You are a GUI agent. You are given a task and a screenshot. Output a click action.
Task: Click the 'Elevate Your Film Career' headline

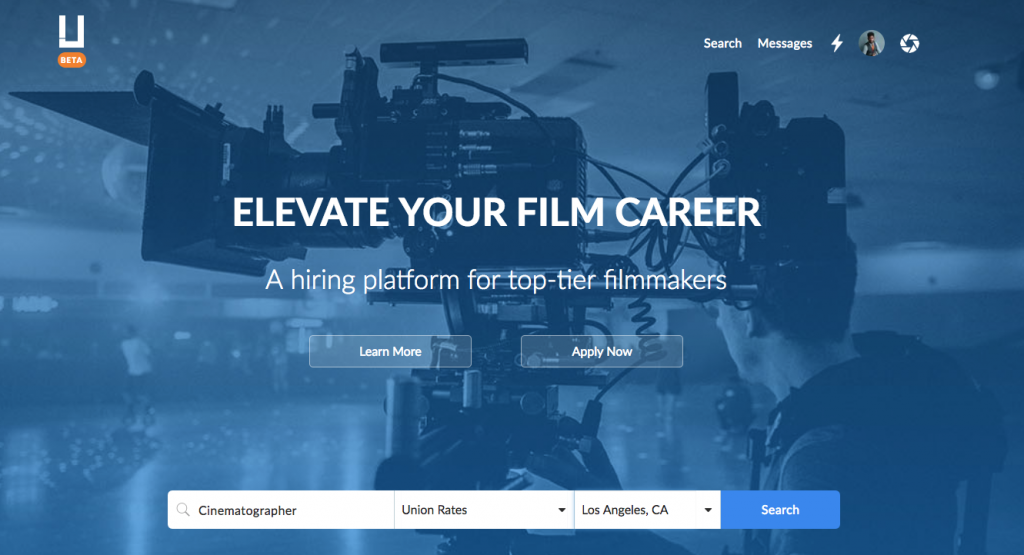click(x=496, y=212)
